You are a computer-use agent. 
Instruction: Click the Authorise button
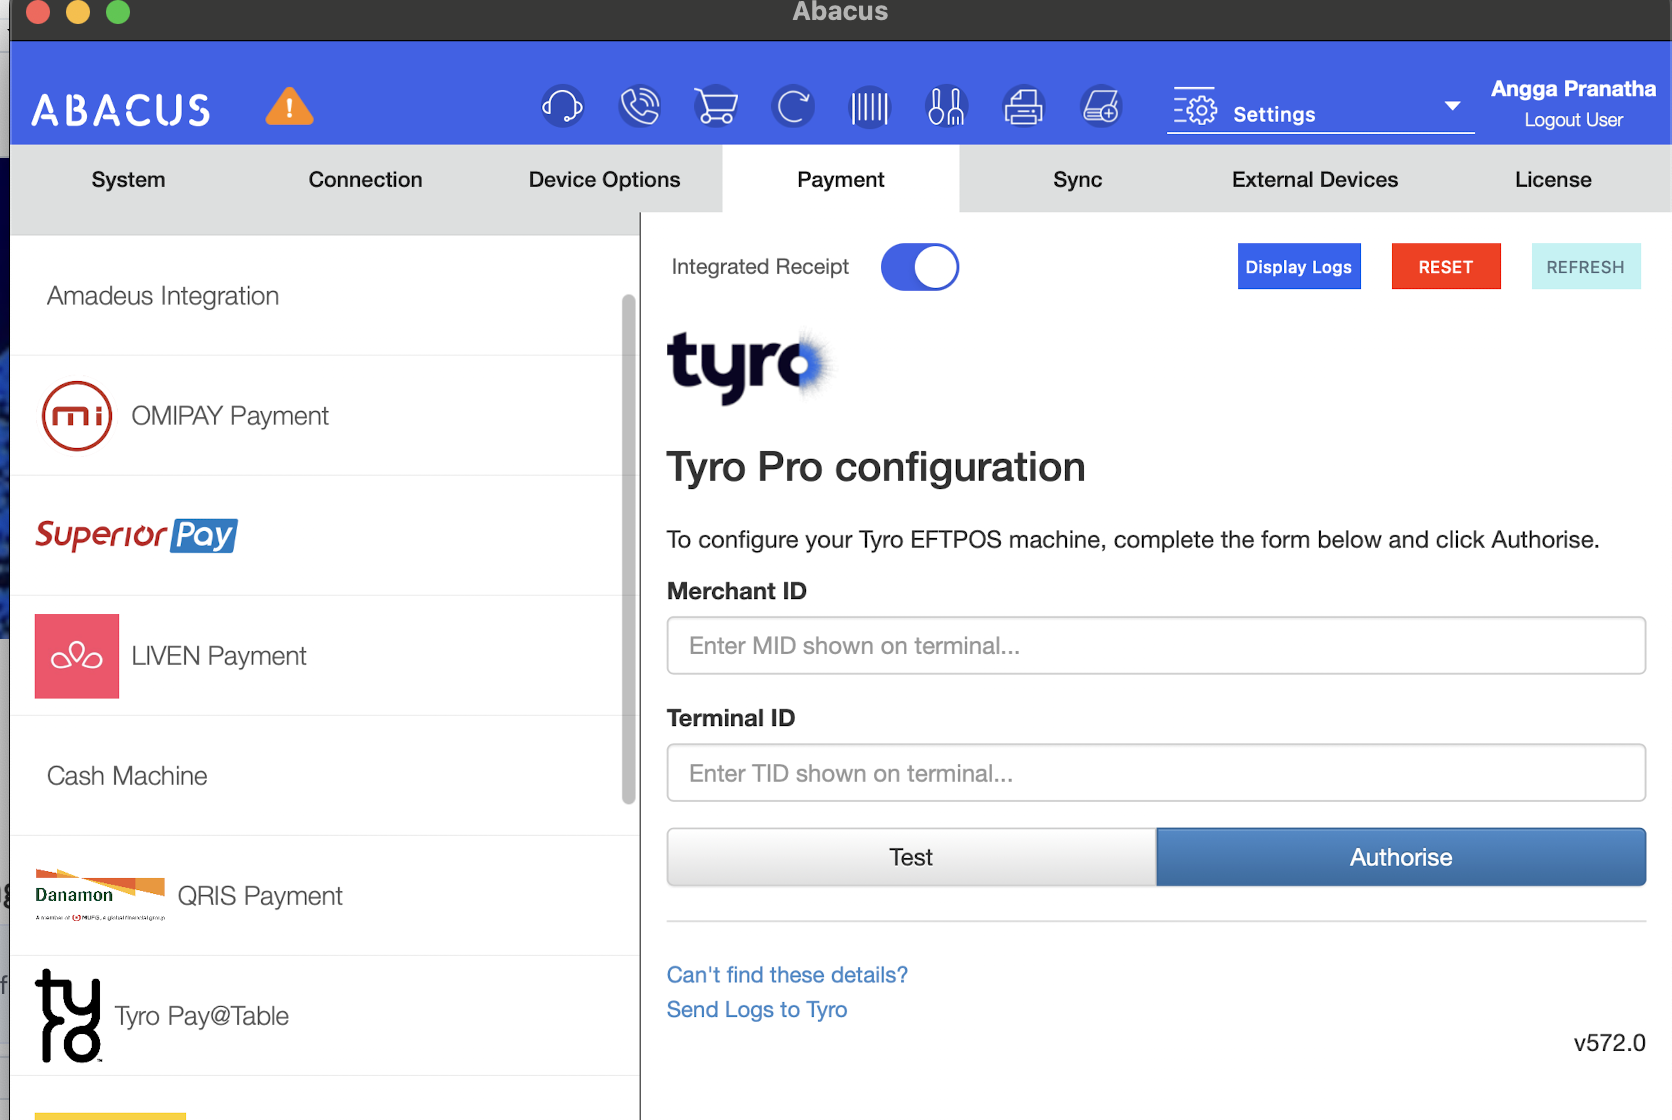(x=1401, y=857)
